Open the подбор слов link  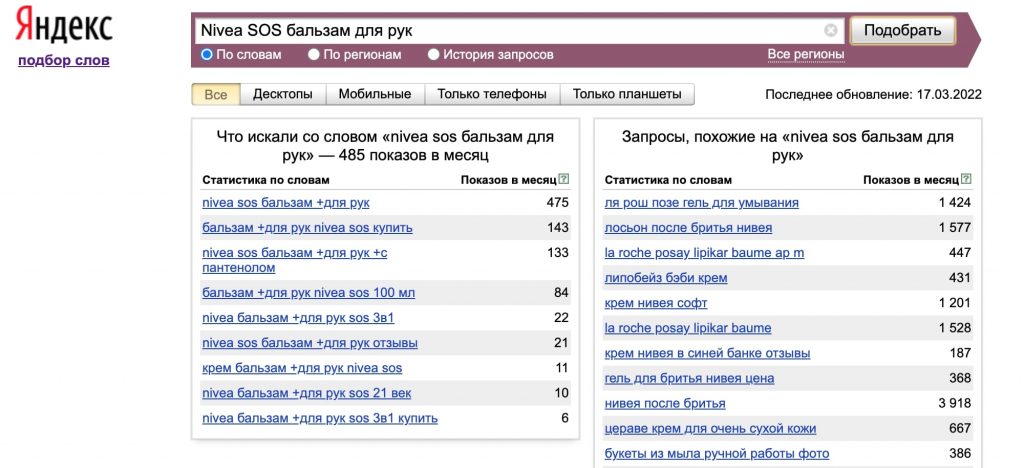[x=64, y=61]
